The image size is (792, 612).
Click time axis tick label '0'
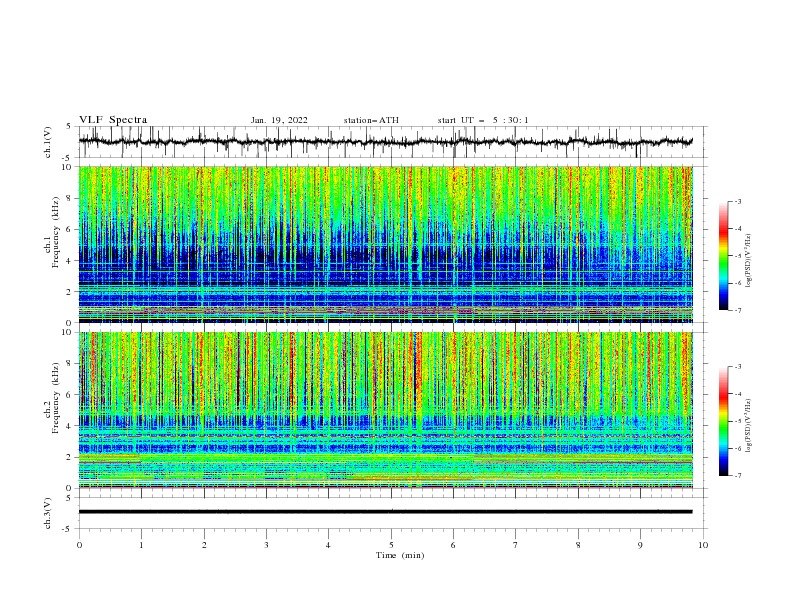click(79, 545)
